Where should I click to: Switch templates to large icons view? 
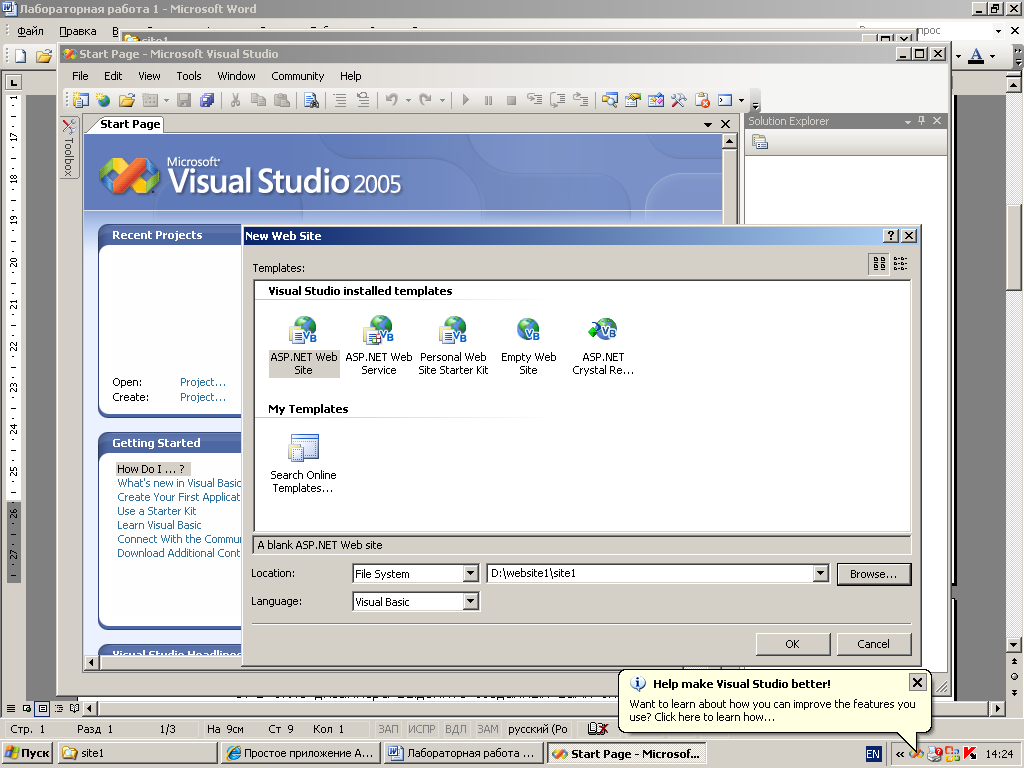tap(879, 263)
